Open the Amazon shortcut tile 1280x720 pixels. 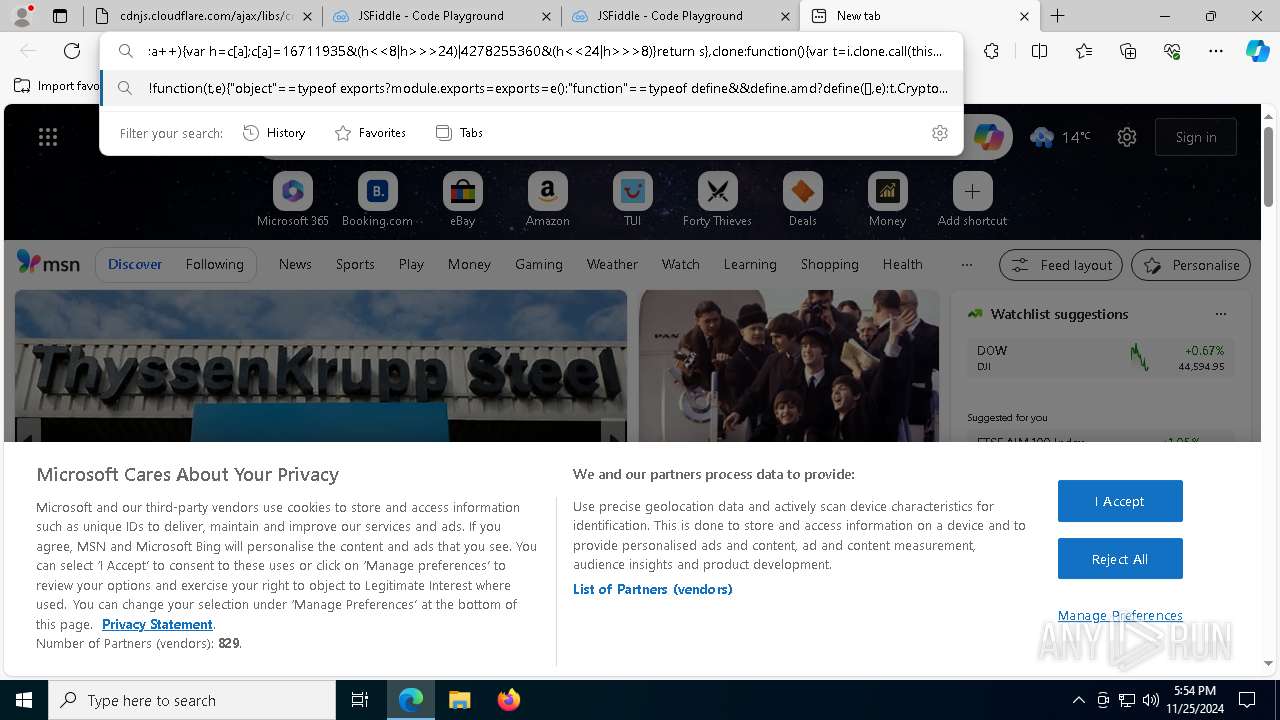tap(547, 200)
